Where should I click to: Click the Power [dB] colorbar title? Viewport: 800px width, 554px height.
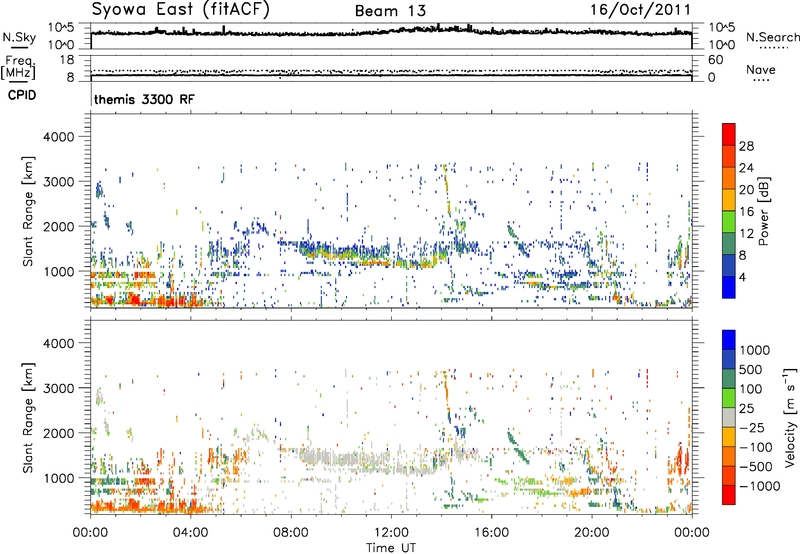tap(764, 211)
